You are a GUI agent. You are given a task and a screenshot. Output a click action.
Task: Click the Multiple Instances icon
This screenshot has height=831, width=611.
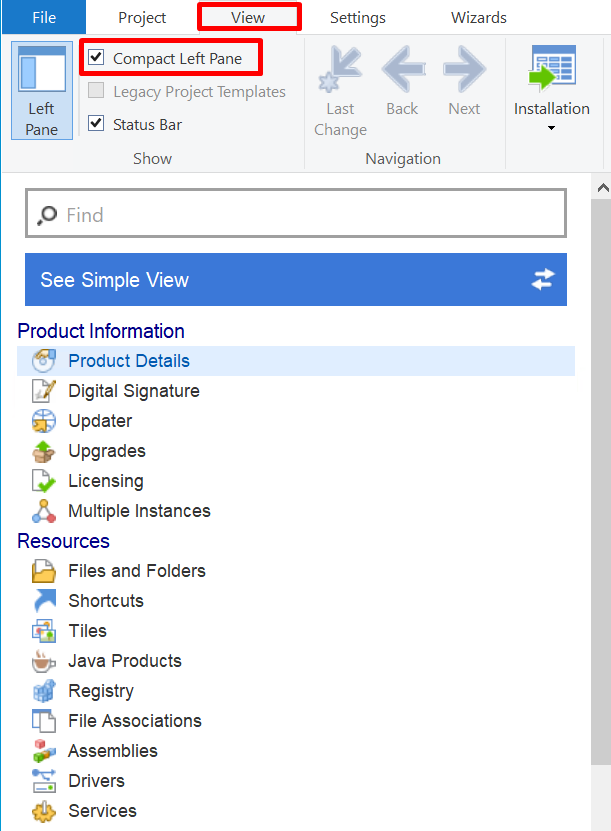tap(43, 511)
